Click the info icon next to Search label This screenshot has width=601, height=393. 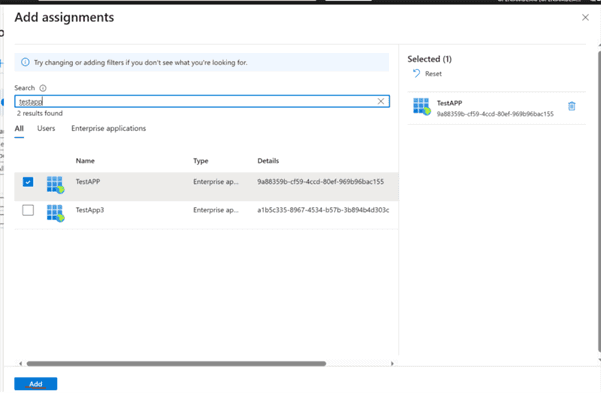coord(43,88)
